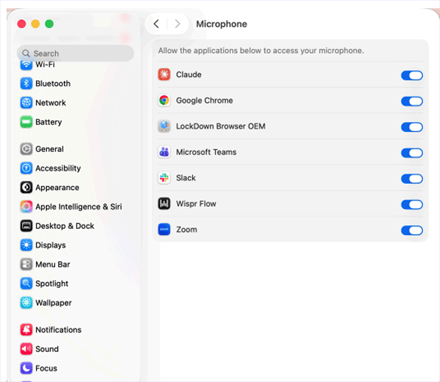This screenshot has width=440, height=382.
Task: Switch off Slack microphone access
Action: 412,179
